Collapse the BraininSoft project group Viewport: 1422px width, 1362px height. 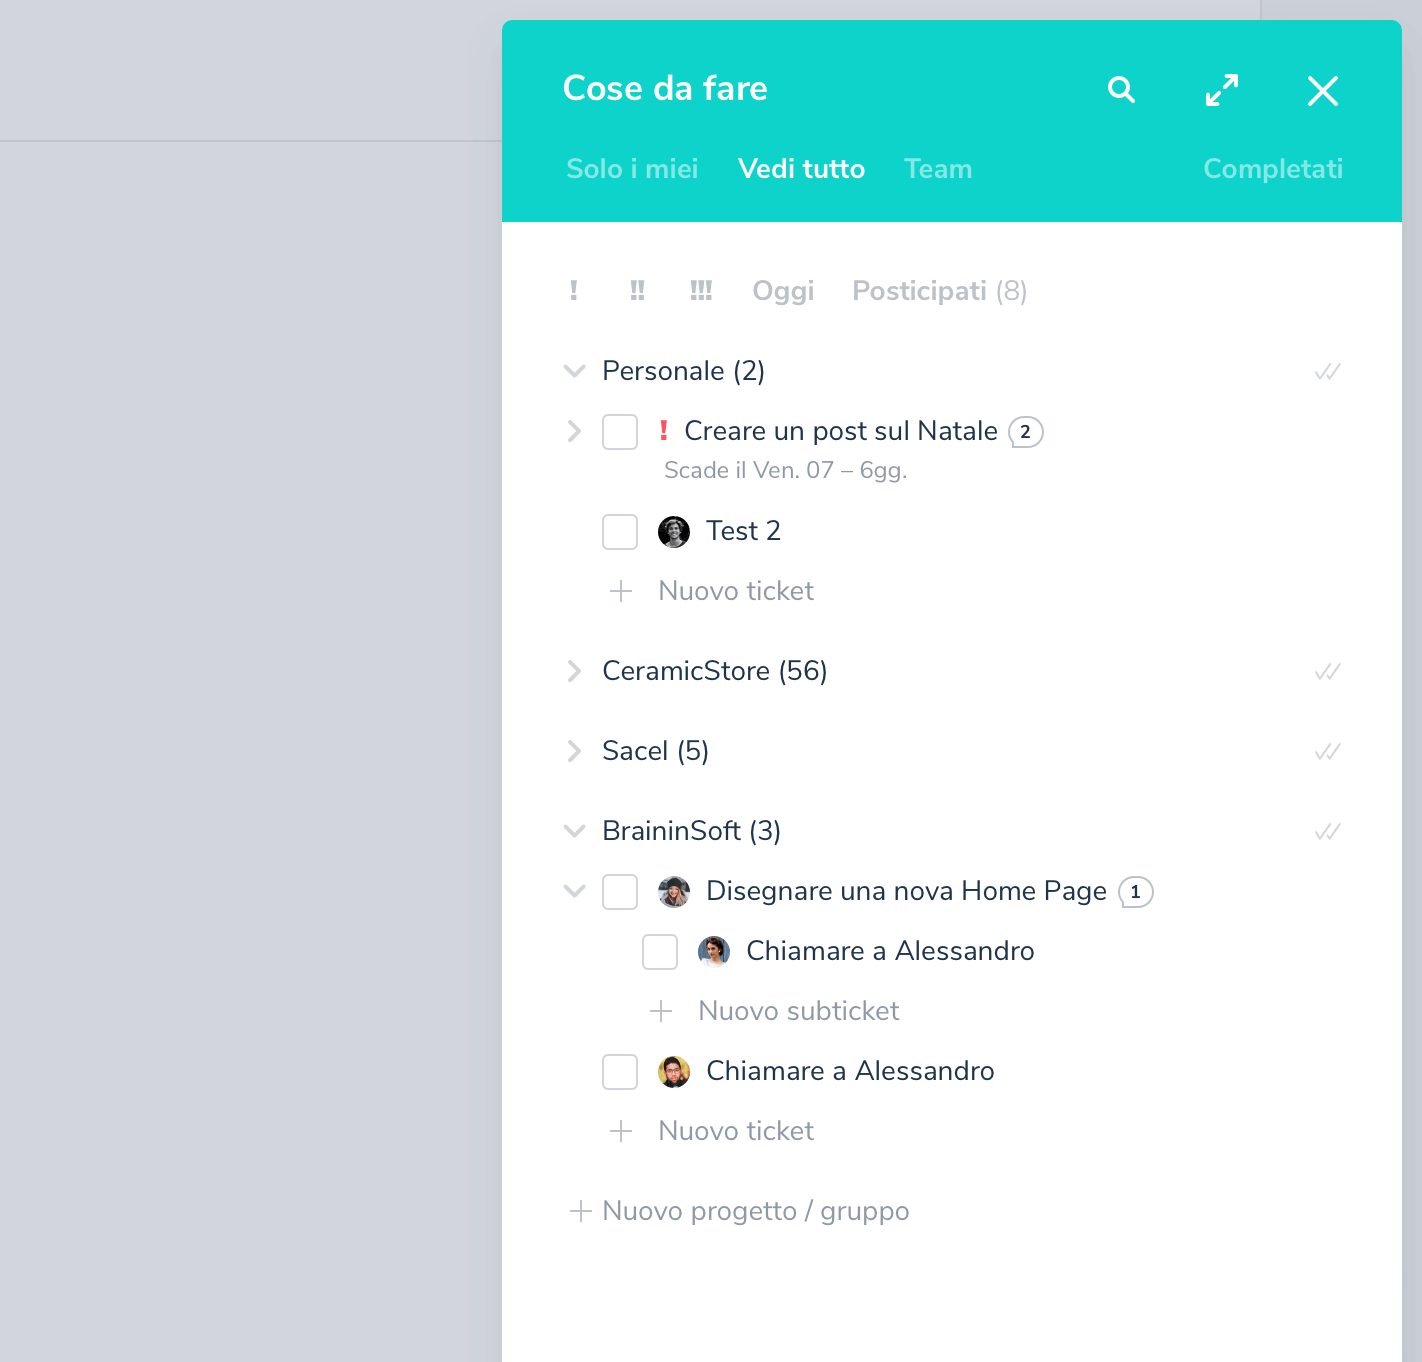pyautogui.click(x=574, y=831)
